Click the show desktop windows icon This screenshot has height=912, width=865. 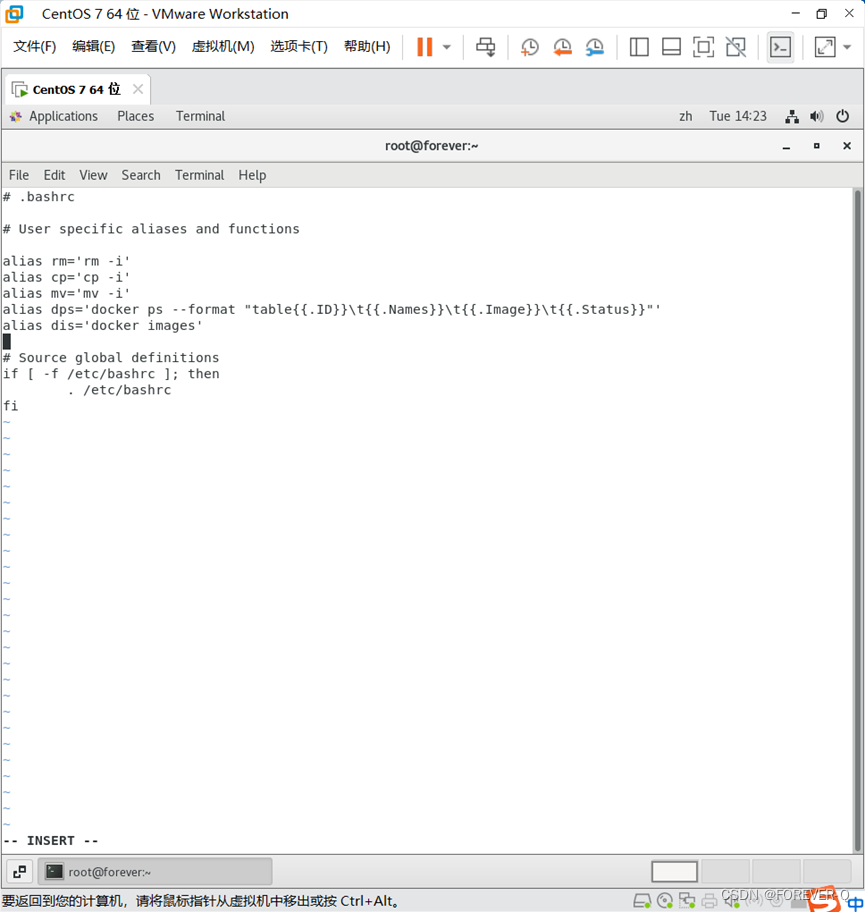coord(20,871)
